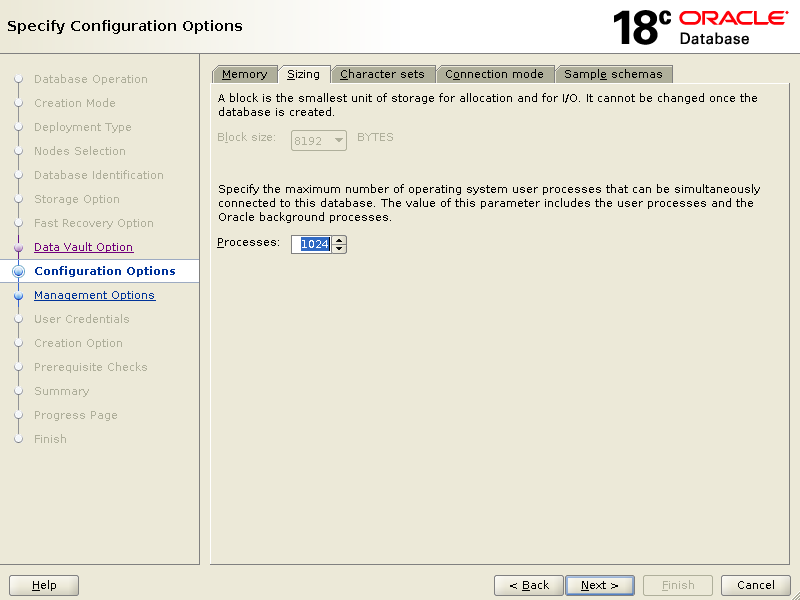Switch to the Memory tab
Screen dimensions: 800x600
tap(244, 74)
